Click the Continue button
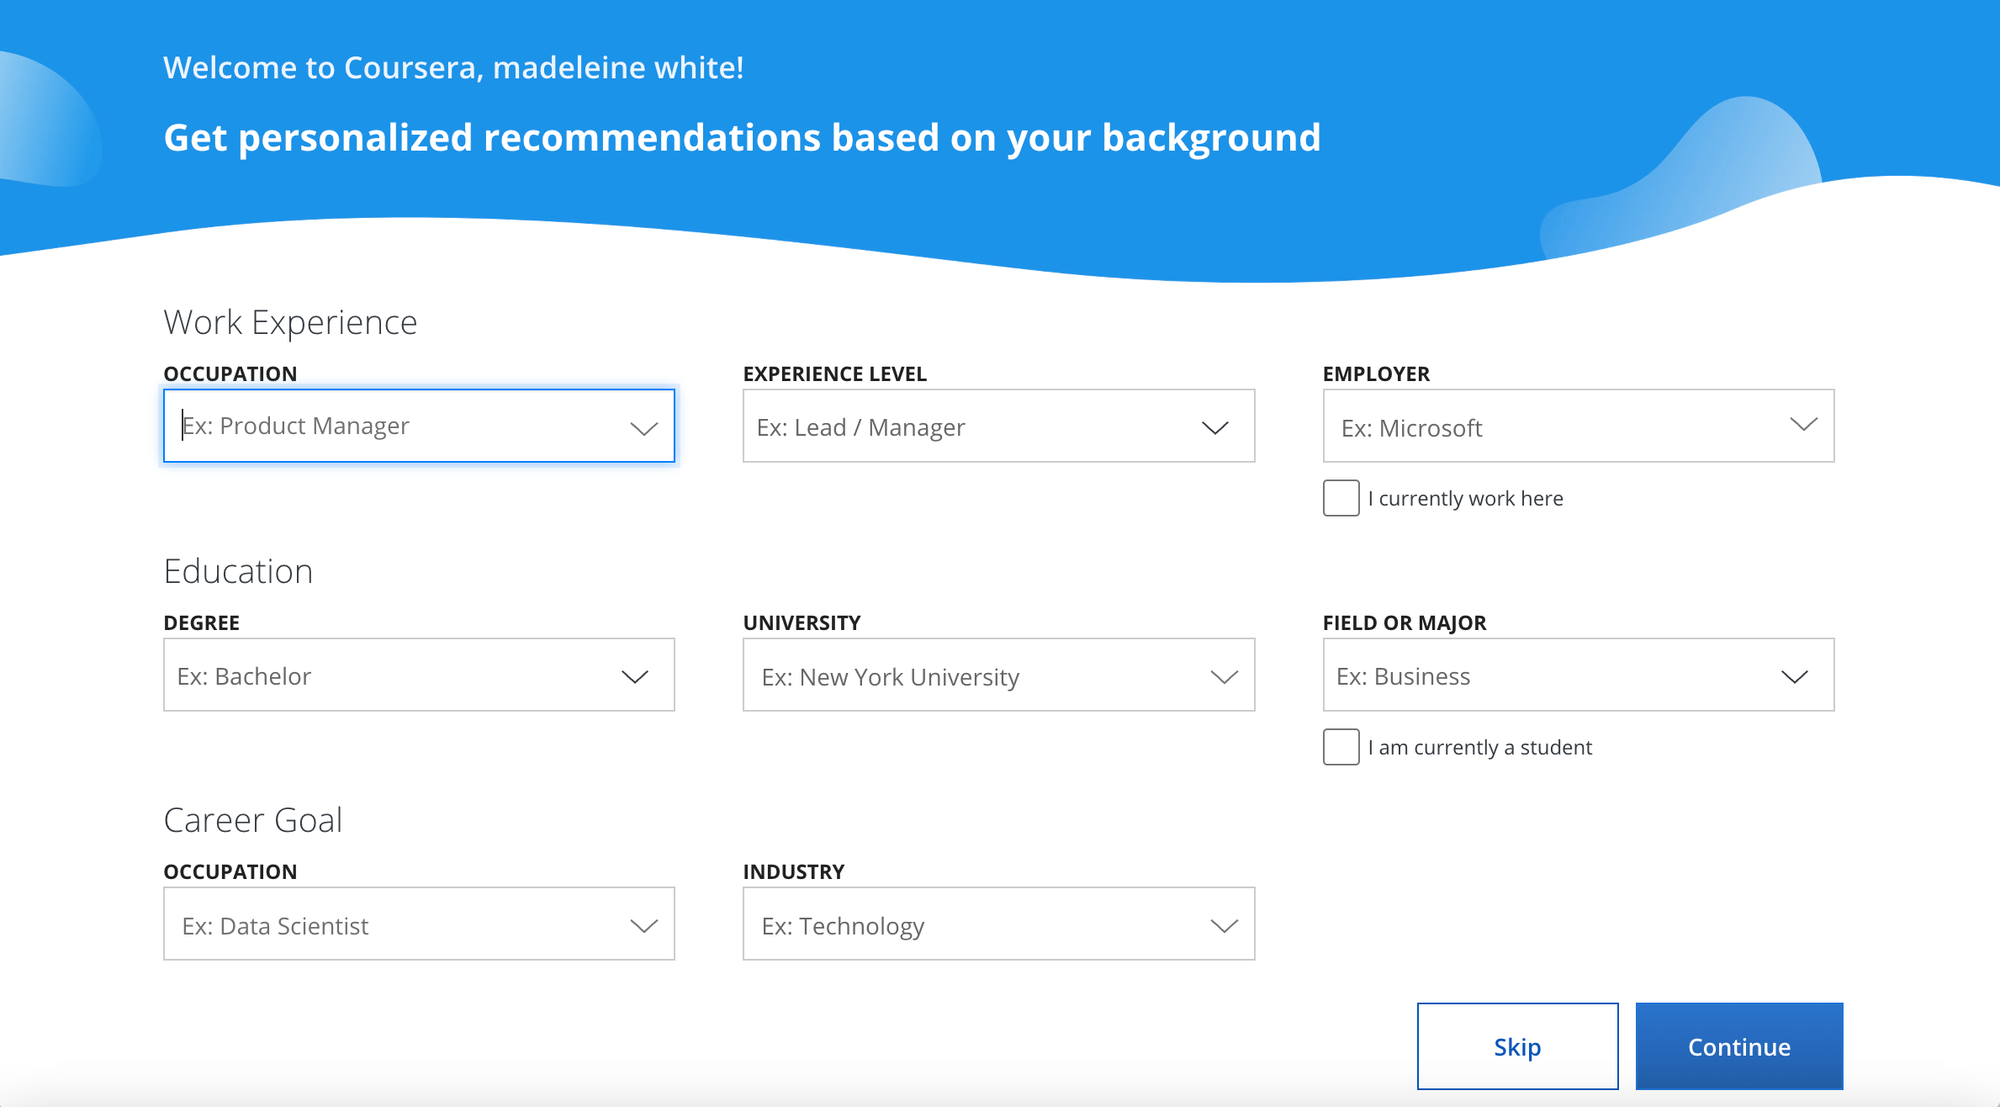Image resolution: width=2000 pixels, height=1107 pixels. coord(1739,1046)
